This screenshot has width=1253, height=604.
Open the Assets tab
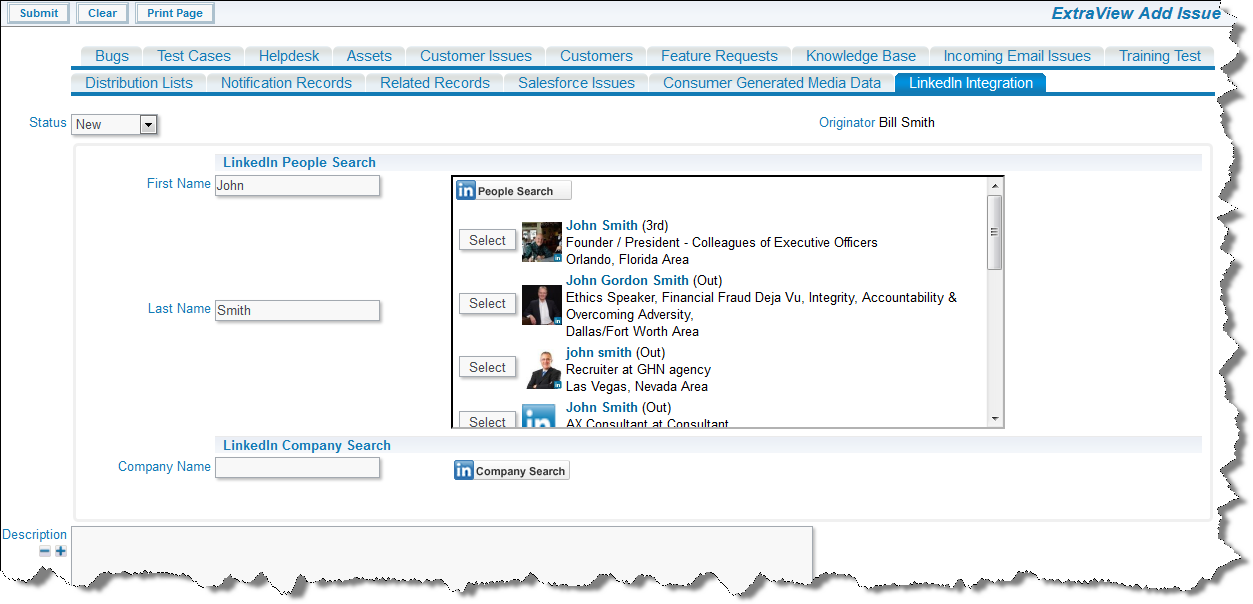pyautogui.click(x=369, y=56)
